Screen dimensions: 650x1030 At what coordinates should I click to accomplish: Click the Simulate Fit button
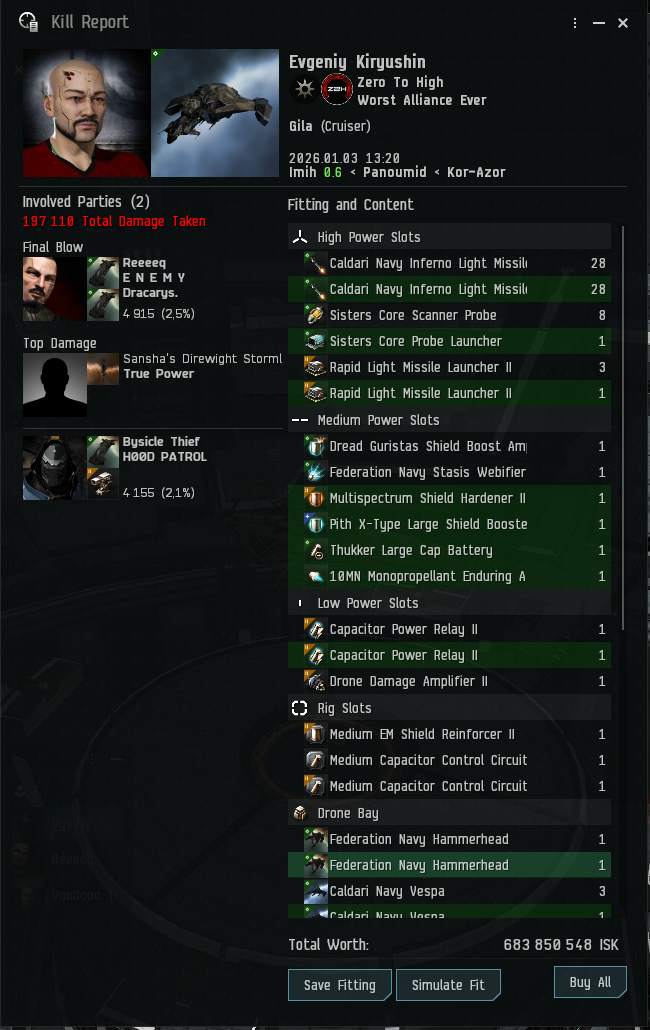coord(448,985)
